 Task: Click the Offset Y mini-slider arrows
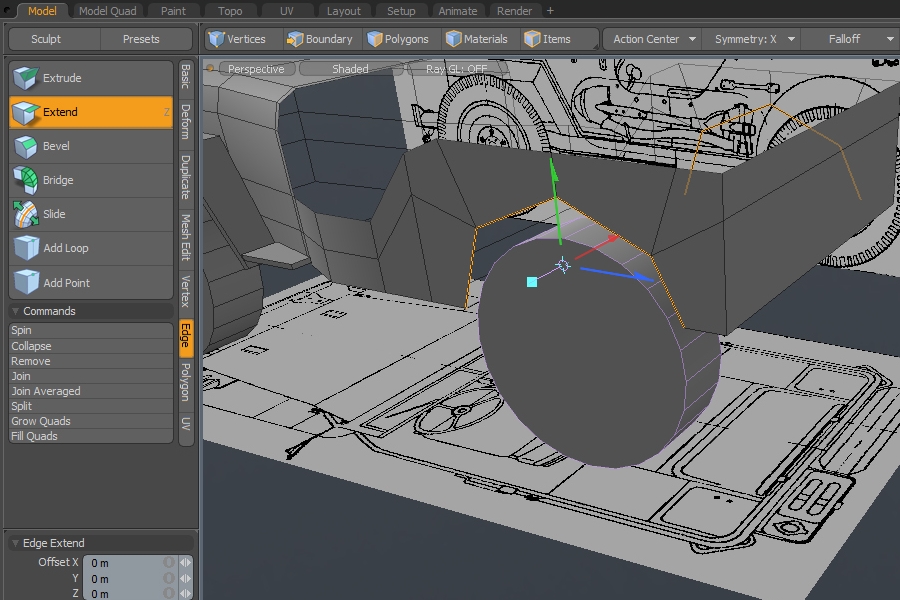coord(185,579)
